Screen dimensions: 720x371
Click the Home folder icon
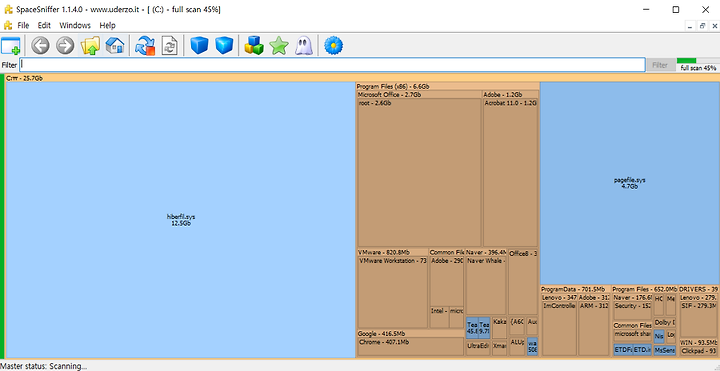[x=115, y=46]
